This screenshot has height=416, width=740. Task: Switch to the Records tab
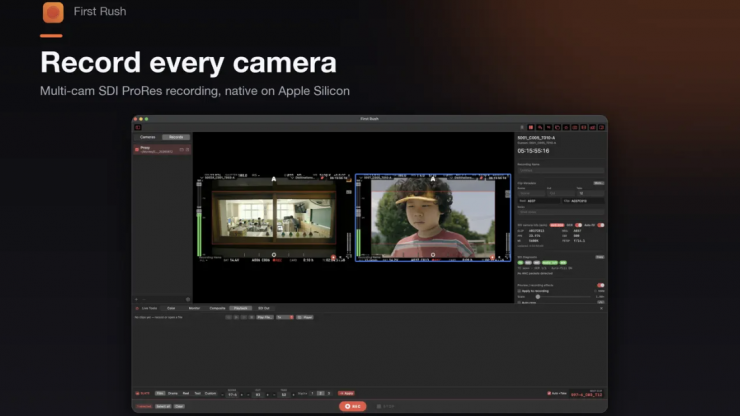[x=176, y=137]
